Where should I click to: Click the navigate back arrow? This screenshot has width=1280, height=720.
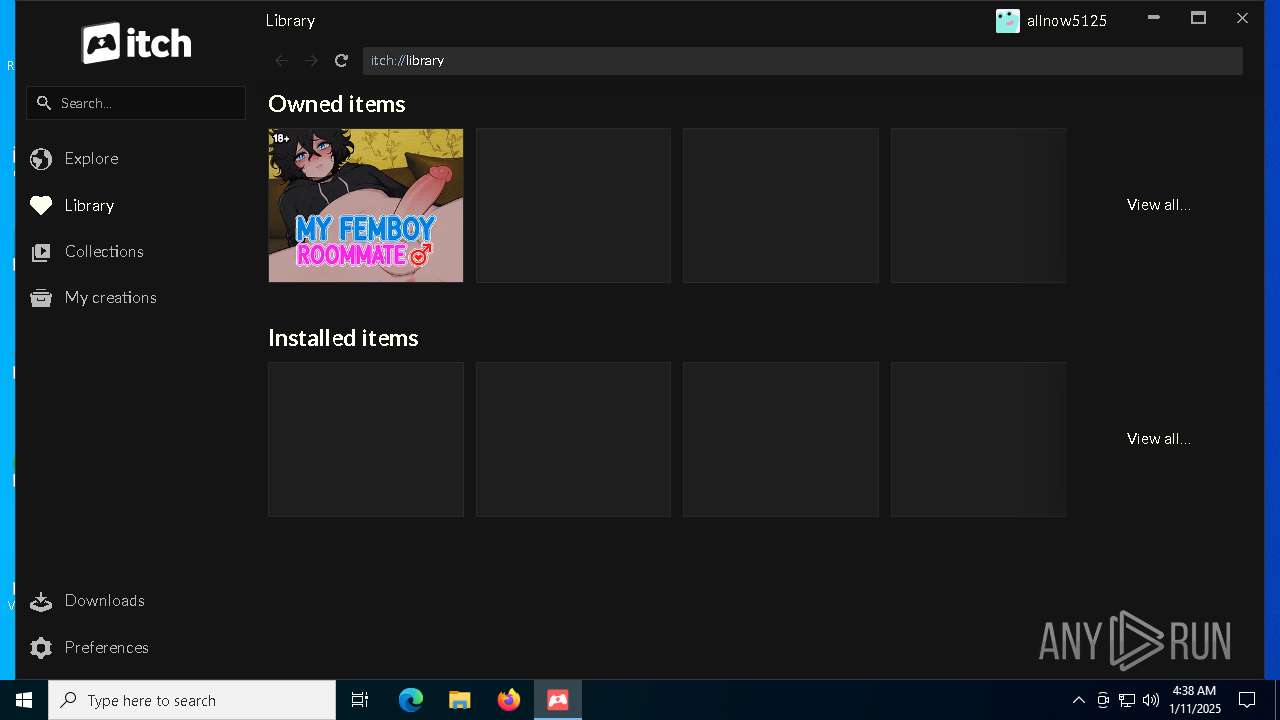(281, 61)
